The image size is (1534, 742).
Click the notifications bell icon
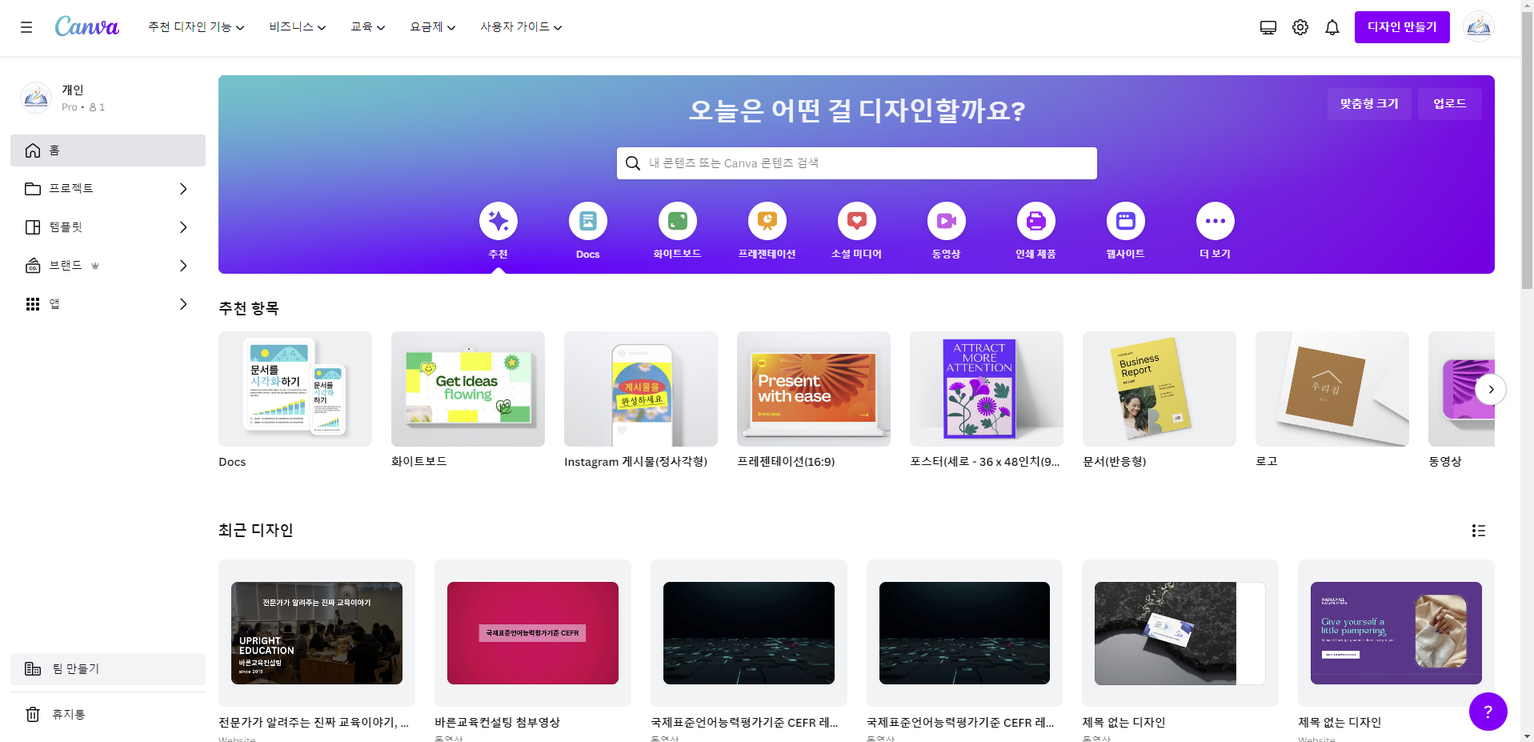coord(1332,28)
